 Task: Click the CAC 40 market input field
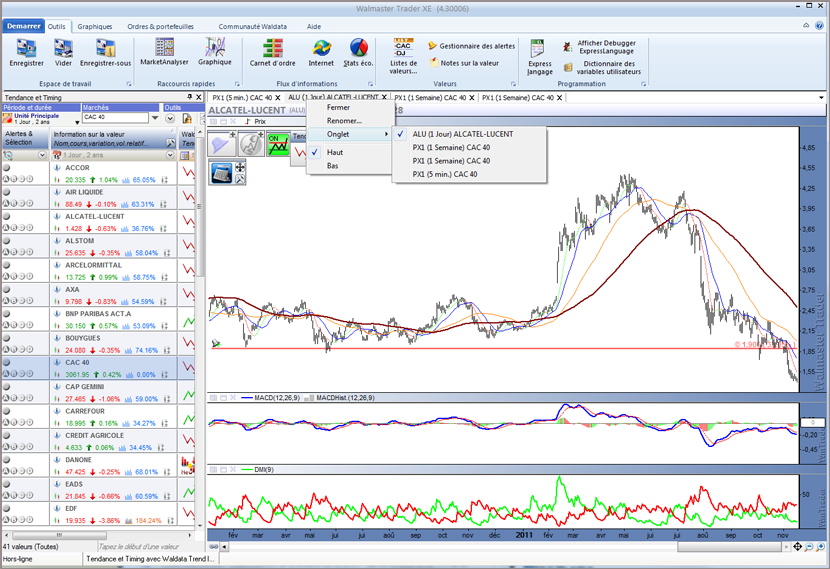point(115,118)
